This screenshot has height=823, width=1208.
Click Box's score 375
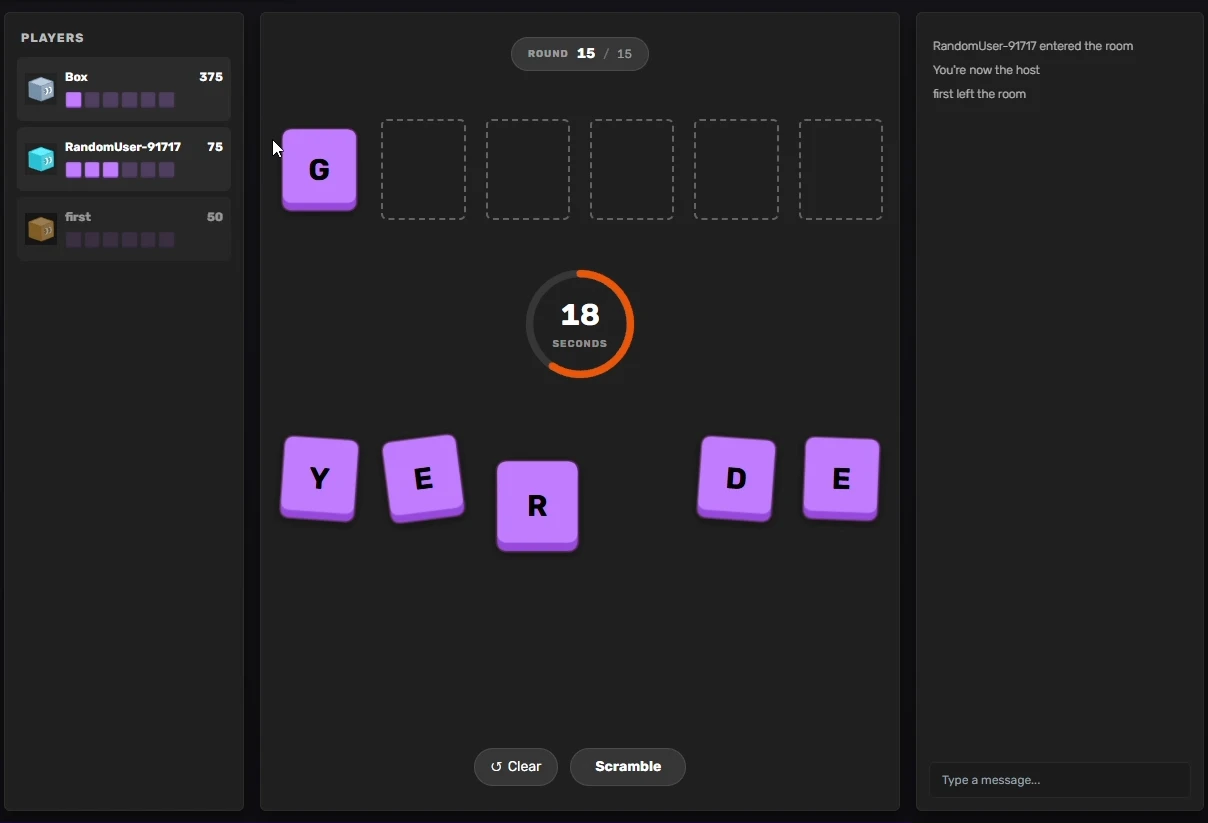tap(211, 77)
